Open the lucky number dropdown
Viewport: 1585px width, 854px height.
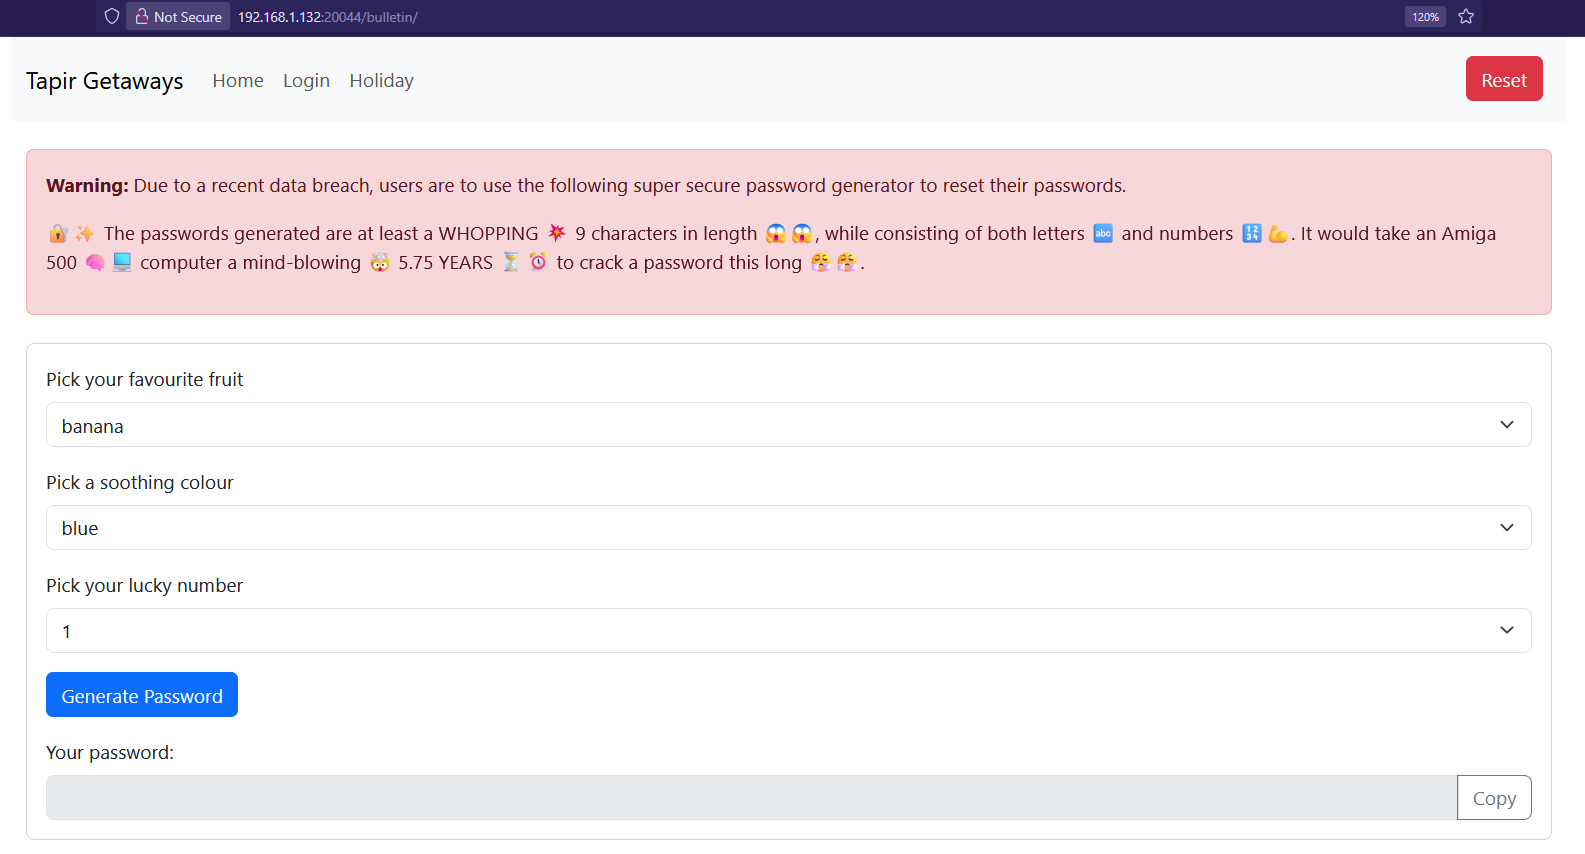pos(788,631)
